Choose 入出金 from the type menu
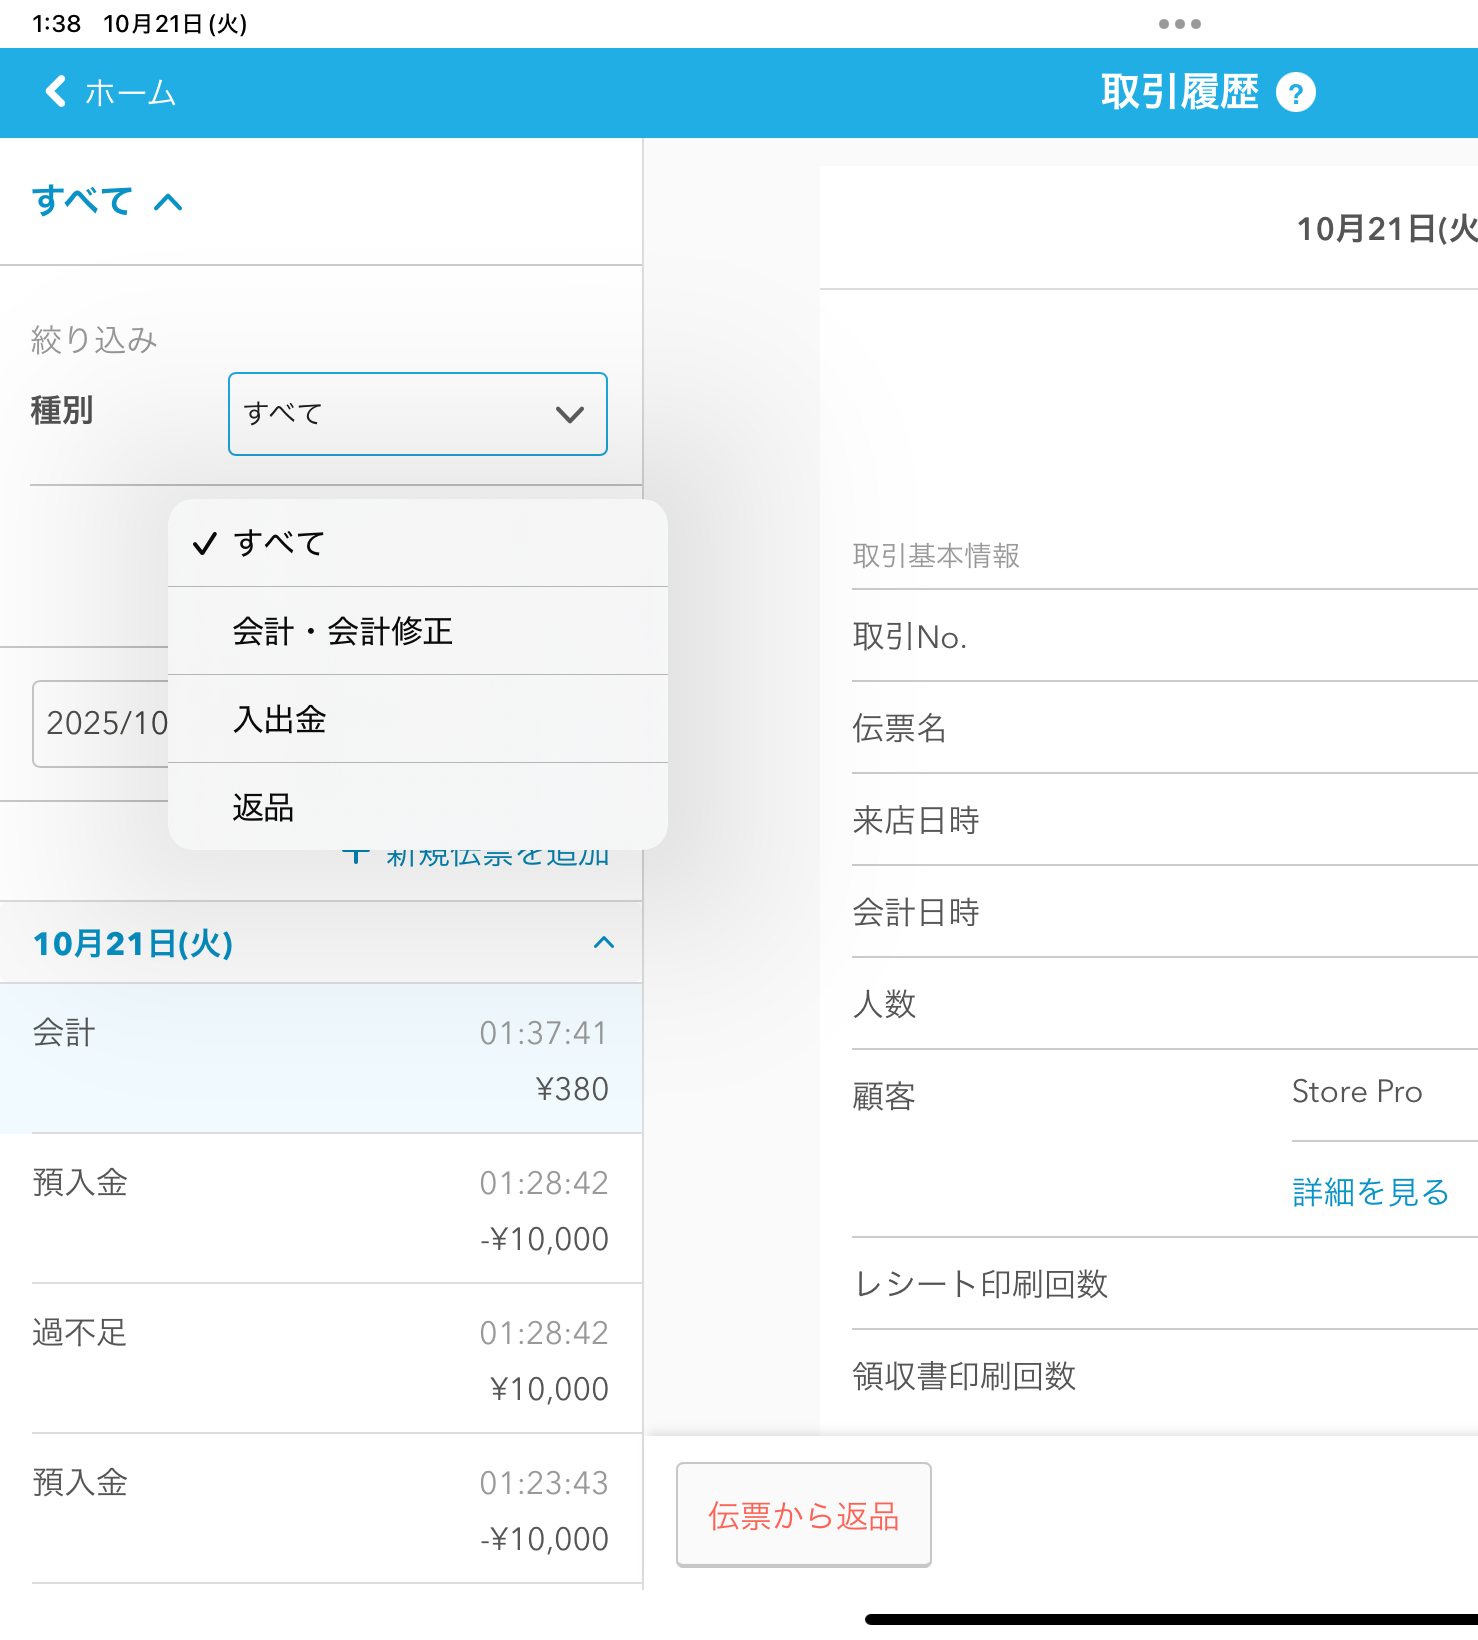The width and height of the screenshot is (1478, 1640). [280, 719]
